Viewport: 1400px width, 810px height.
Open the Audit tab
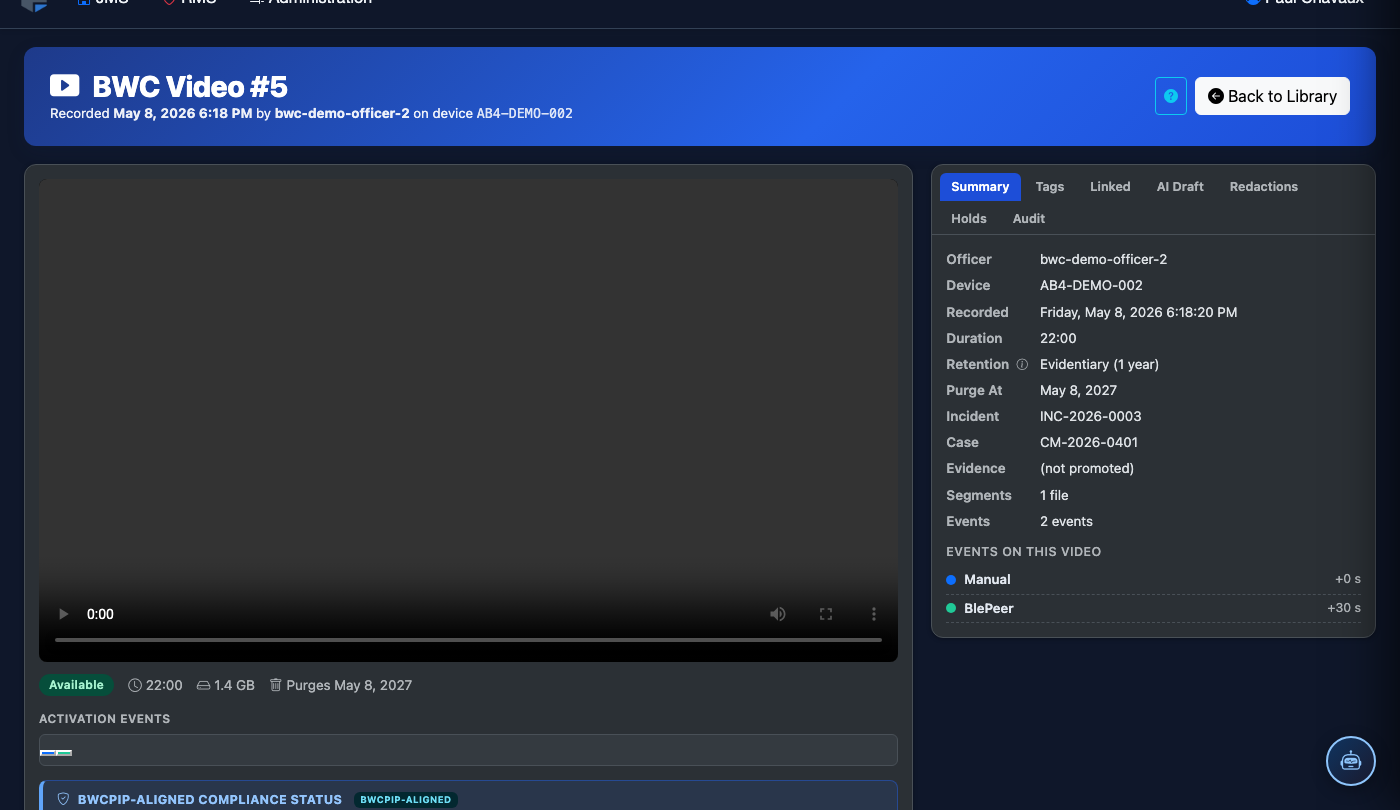(1029, 218)
